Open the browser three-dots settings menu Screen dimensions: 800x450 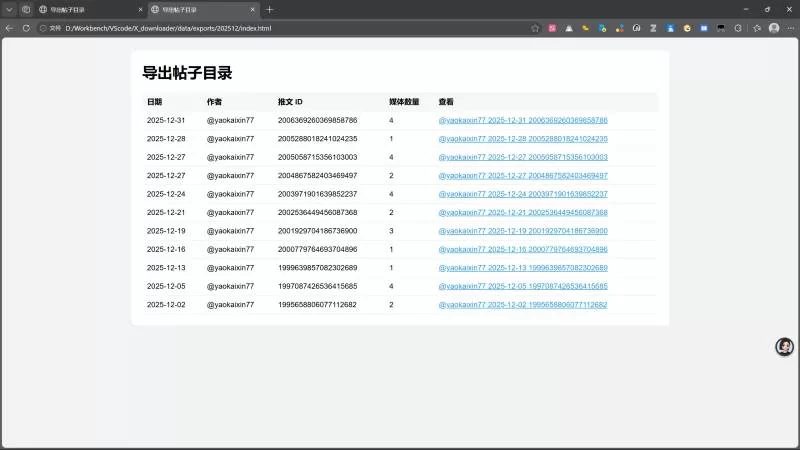(x=791, y=29)
